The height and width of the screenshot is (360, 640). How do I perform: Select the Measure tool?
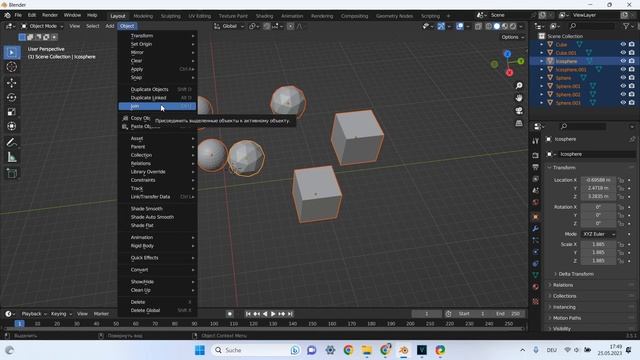(11, 157)
